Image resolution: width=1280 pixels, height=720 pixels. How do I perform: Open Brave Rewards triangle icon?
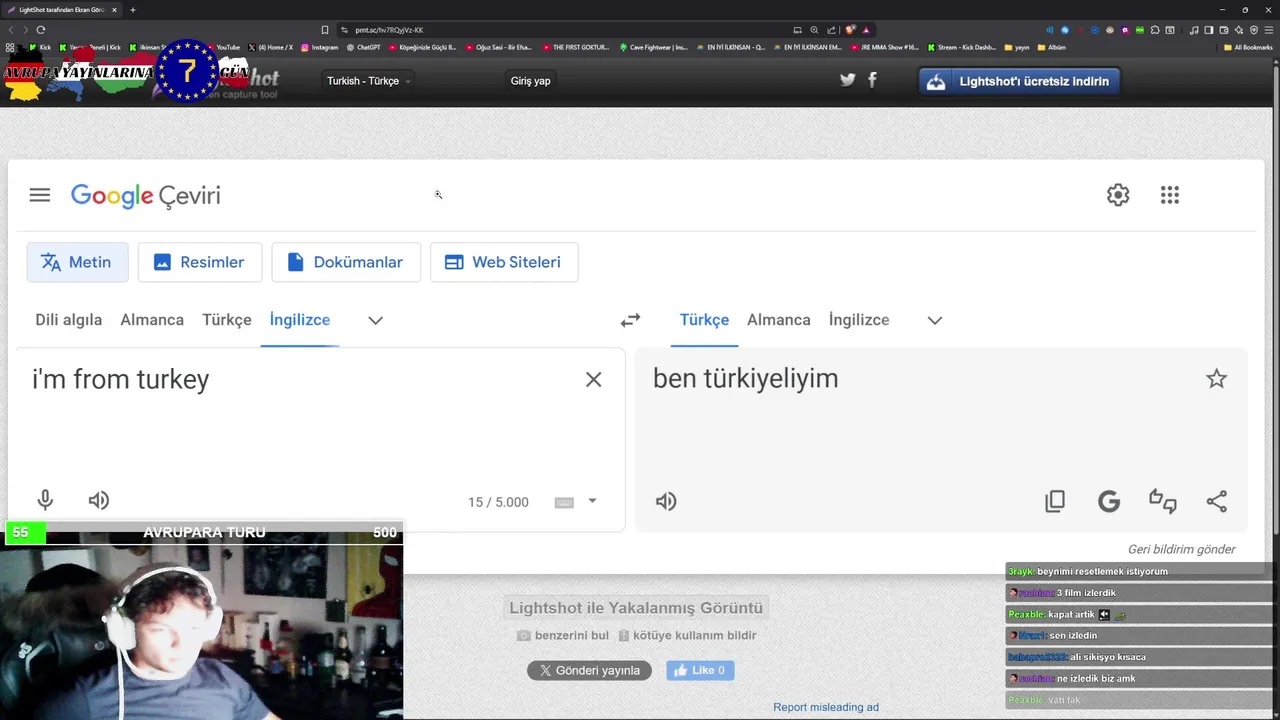point(866,30)
